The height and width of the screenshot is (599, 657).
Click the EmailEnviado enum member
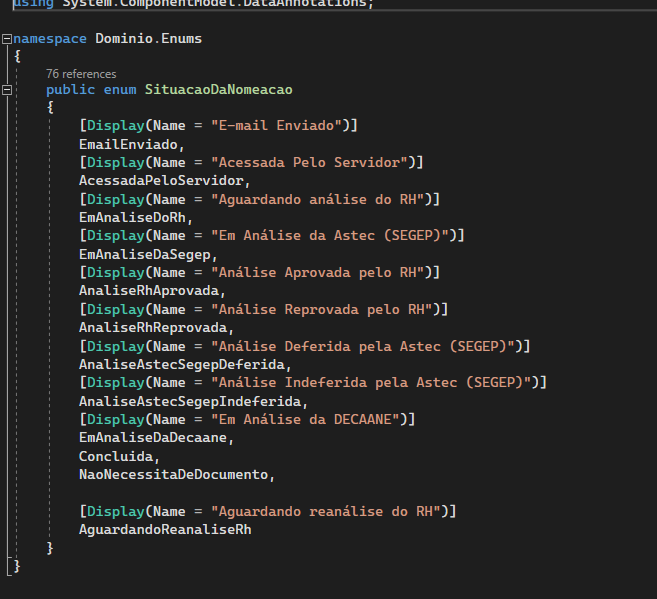pyautogui.click(x=128, y=145)
